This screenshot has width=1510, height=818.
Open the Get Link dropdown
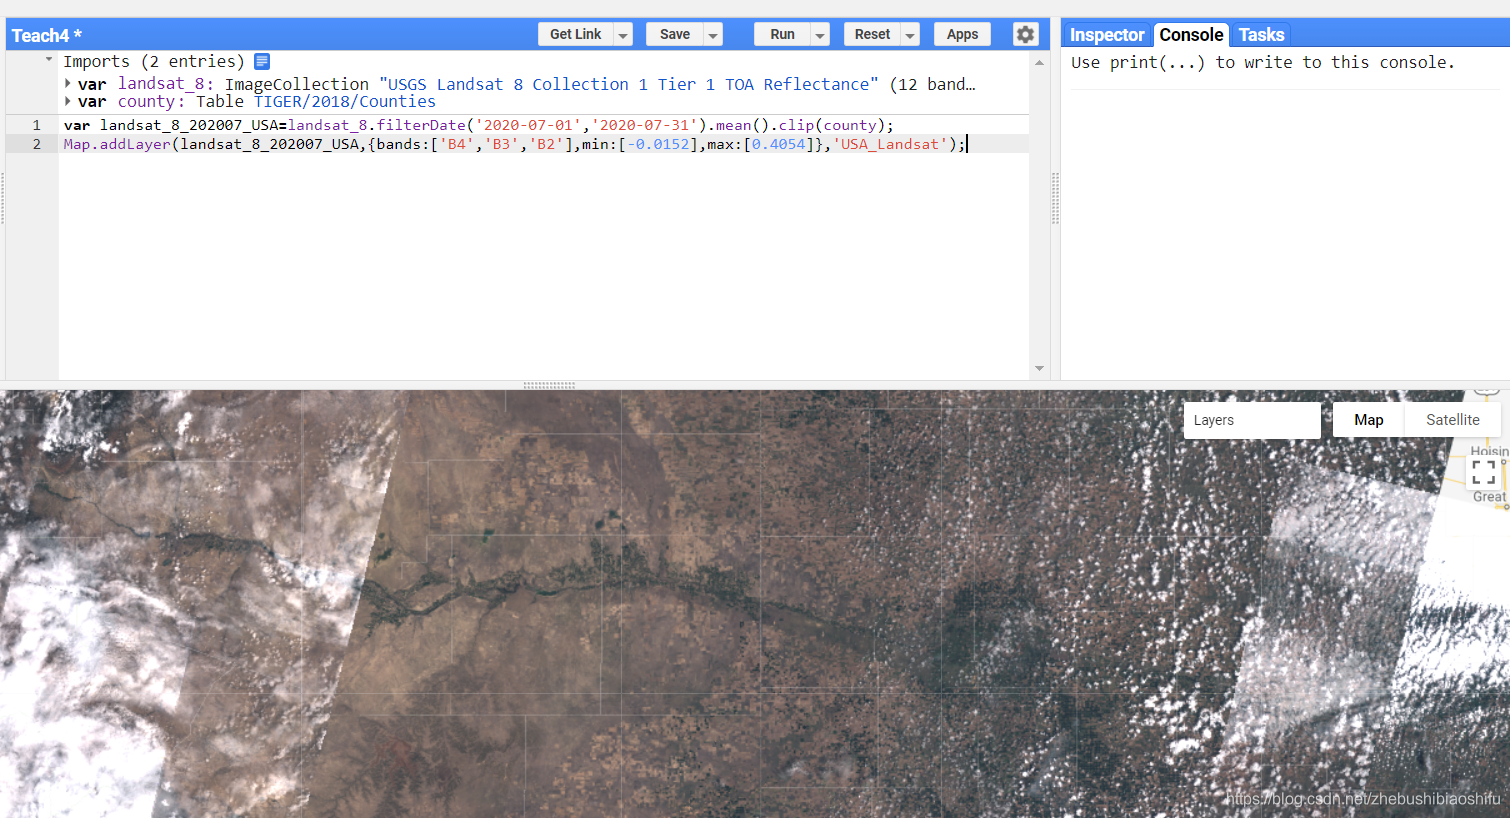[622, 33]
